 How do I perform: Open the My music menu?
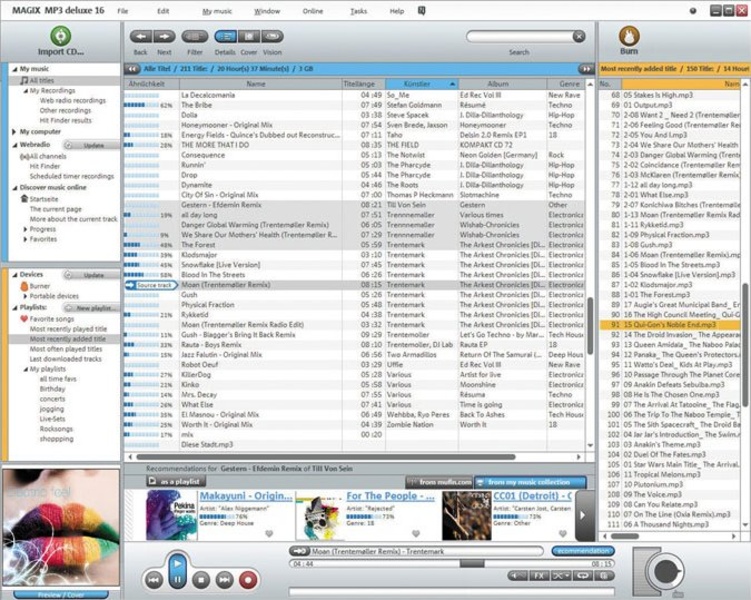[x=217, y=11]
